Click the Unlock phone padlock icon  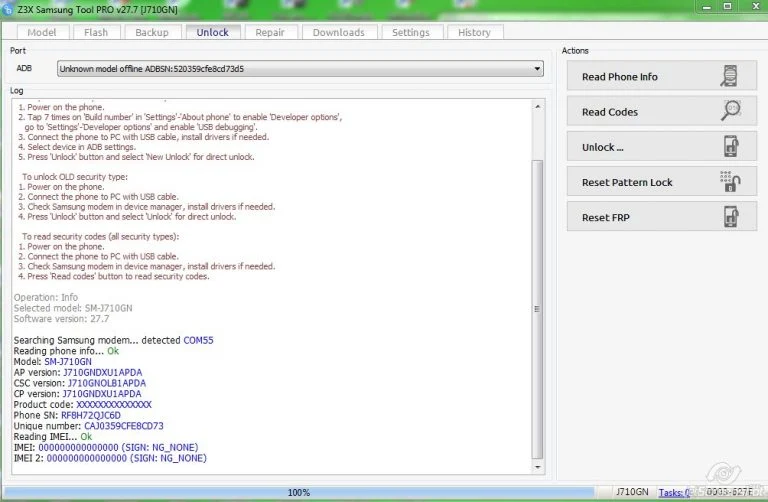pyautogui.click(x=731, y=146)
